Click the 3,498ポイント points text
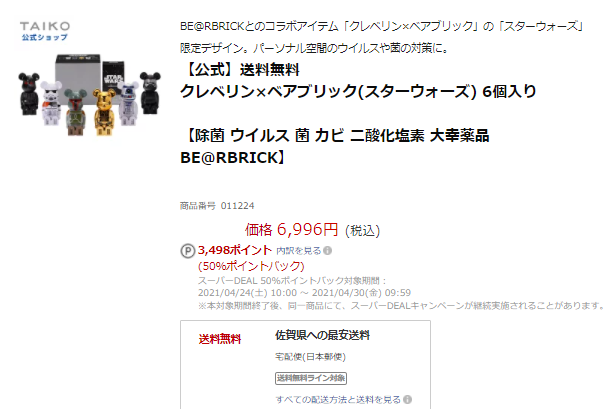This screenshot has height=409, width=606. pyautogui.click(x=235, y=250)
